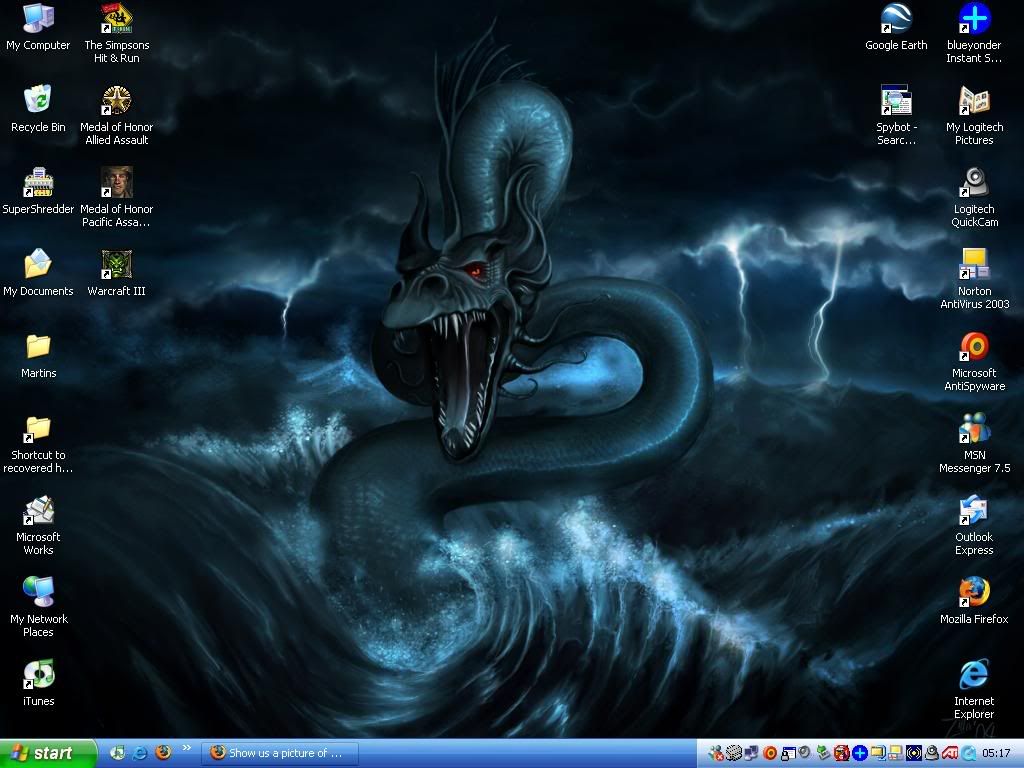Click the ATI tray icon
The image size is (1024, 768).
point(950,753)
